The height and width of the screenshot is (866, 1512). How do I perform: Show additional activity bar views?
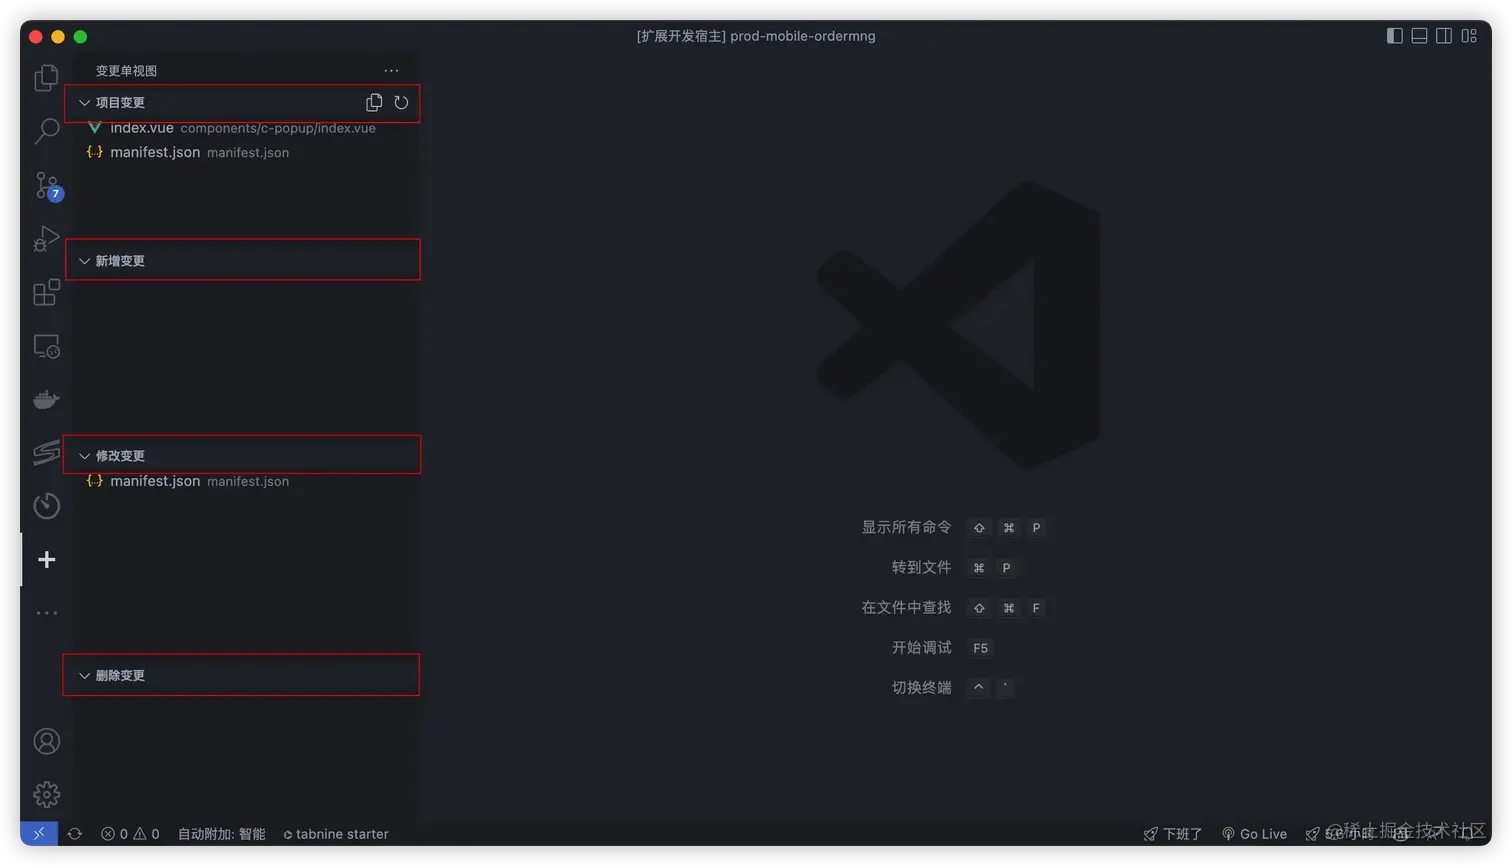click(46, 613)
